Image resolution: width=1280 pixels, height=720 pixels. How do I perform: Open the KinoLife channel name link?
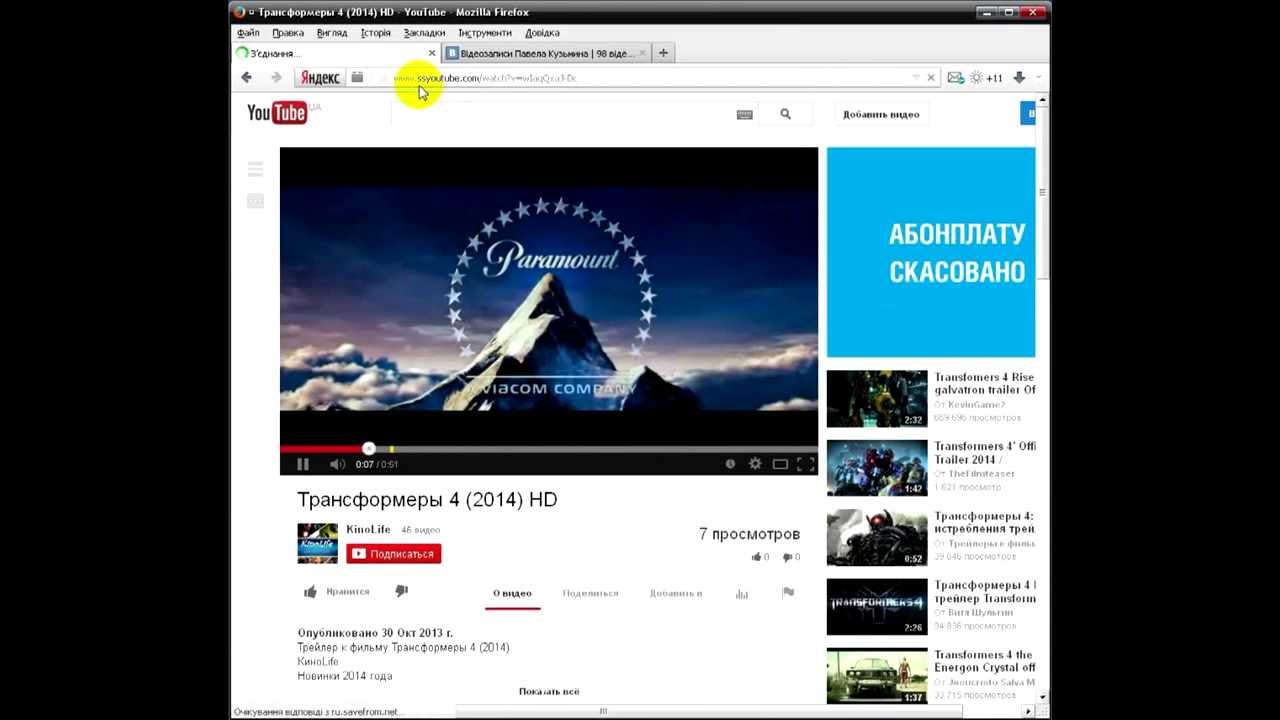368,529
